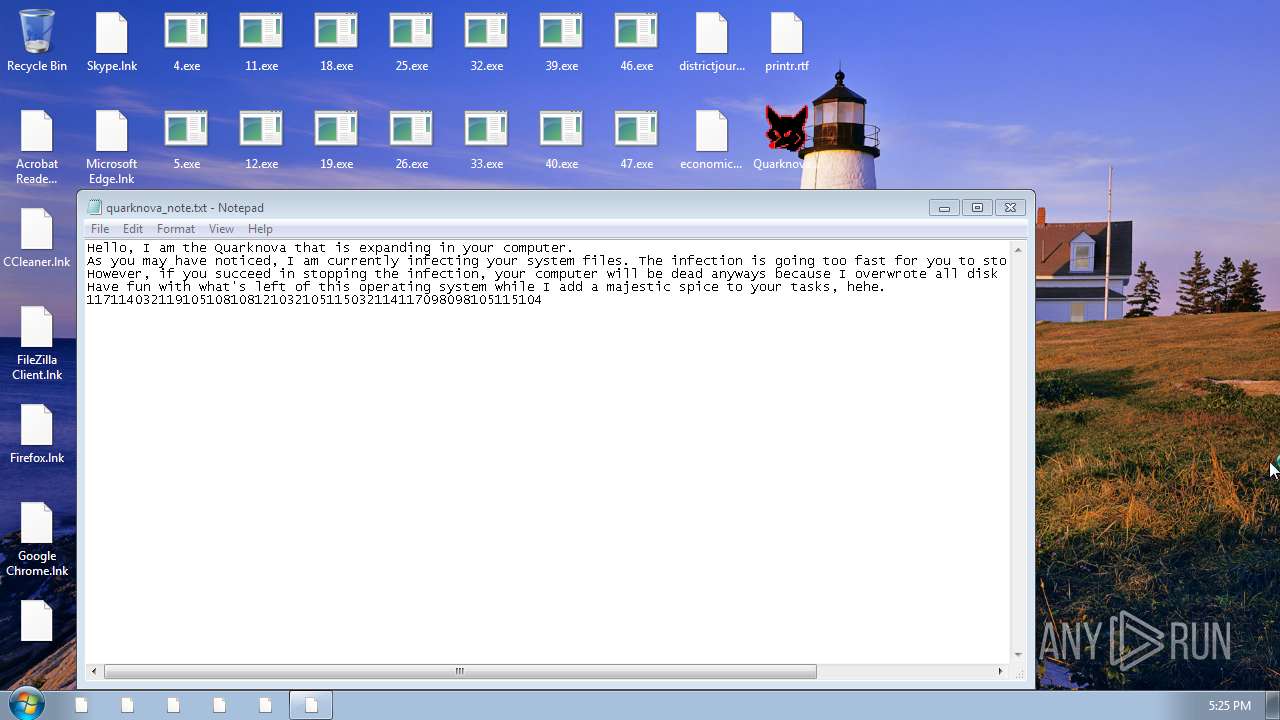The image size is (1280, 720).
Task: Select the 11.exe desktop file
Action: click(261, 41)
